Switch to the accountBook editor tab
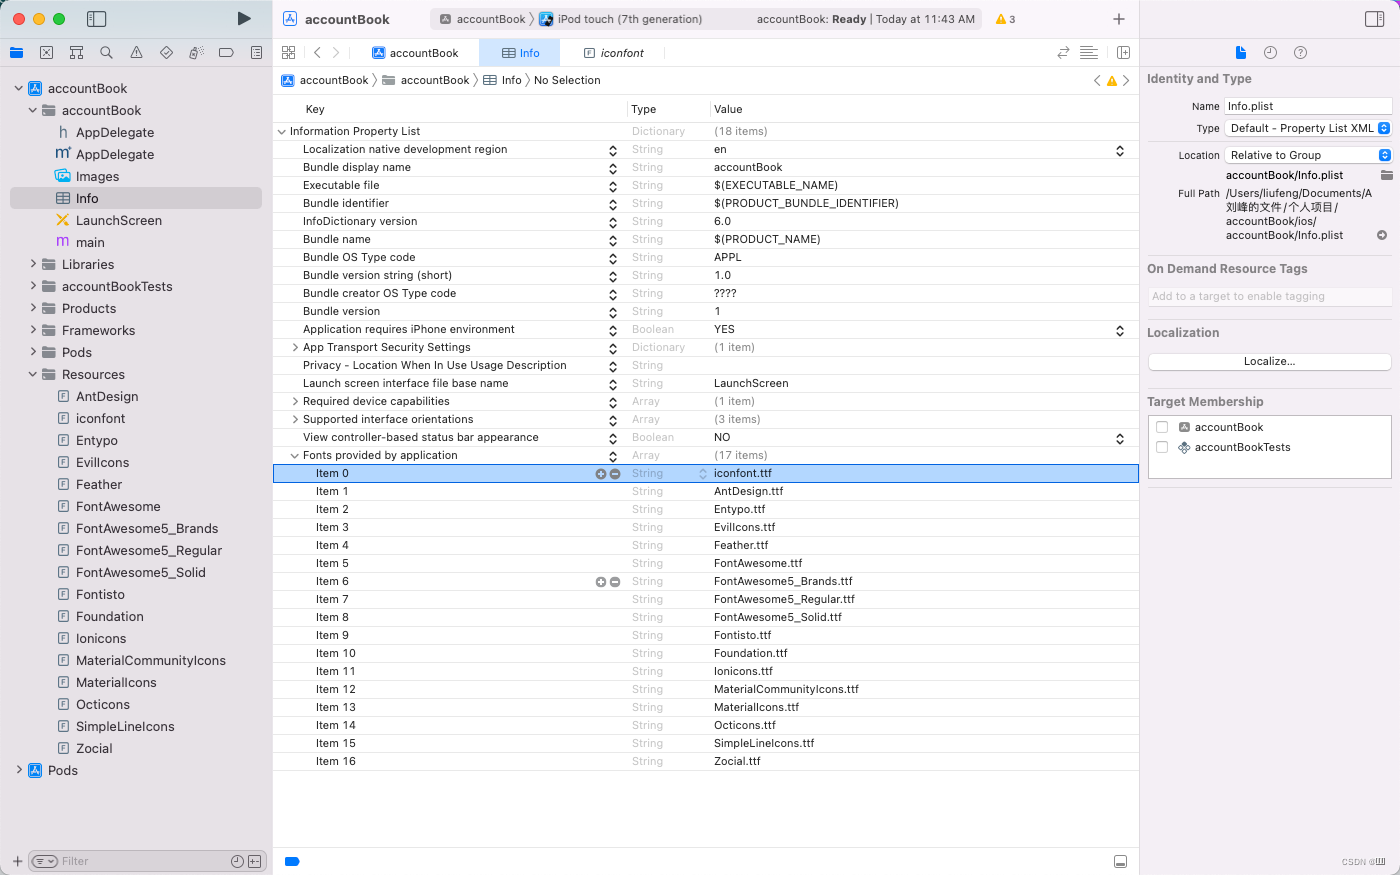Screen dimensions: 1400x875 pyautogui.click(x=415, y=53)
